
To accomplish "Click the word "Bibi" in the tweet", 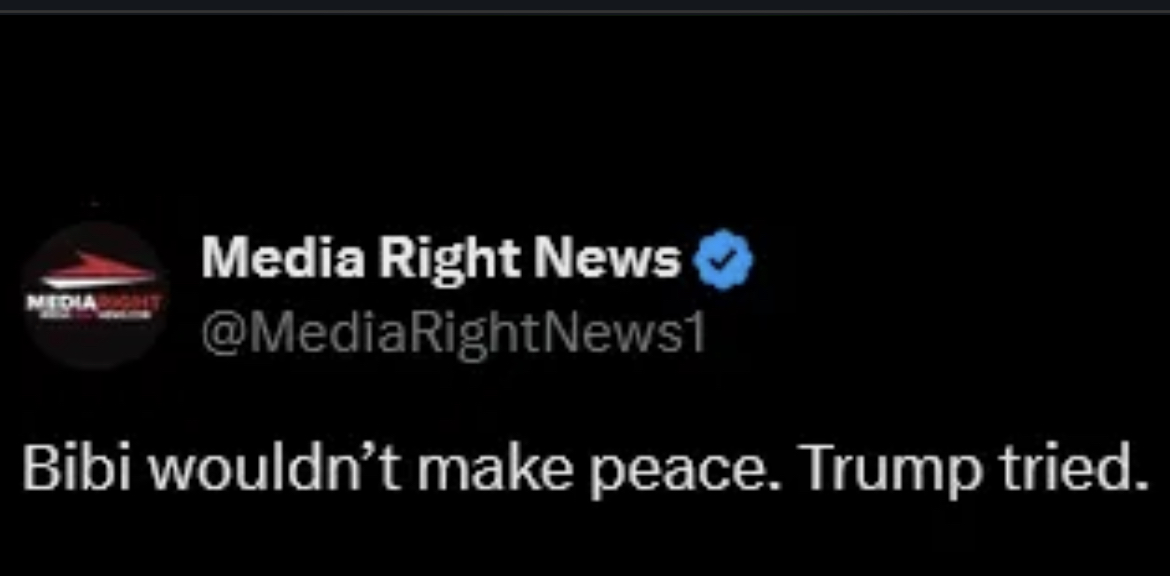I will (x=83, y=468).
